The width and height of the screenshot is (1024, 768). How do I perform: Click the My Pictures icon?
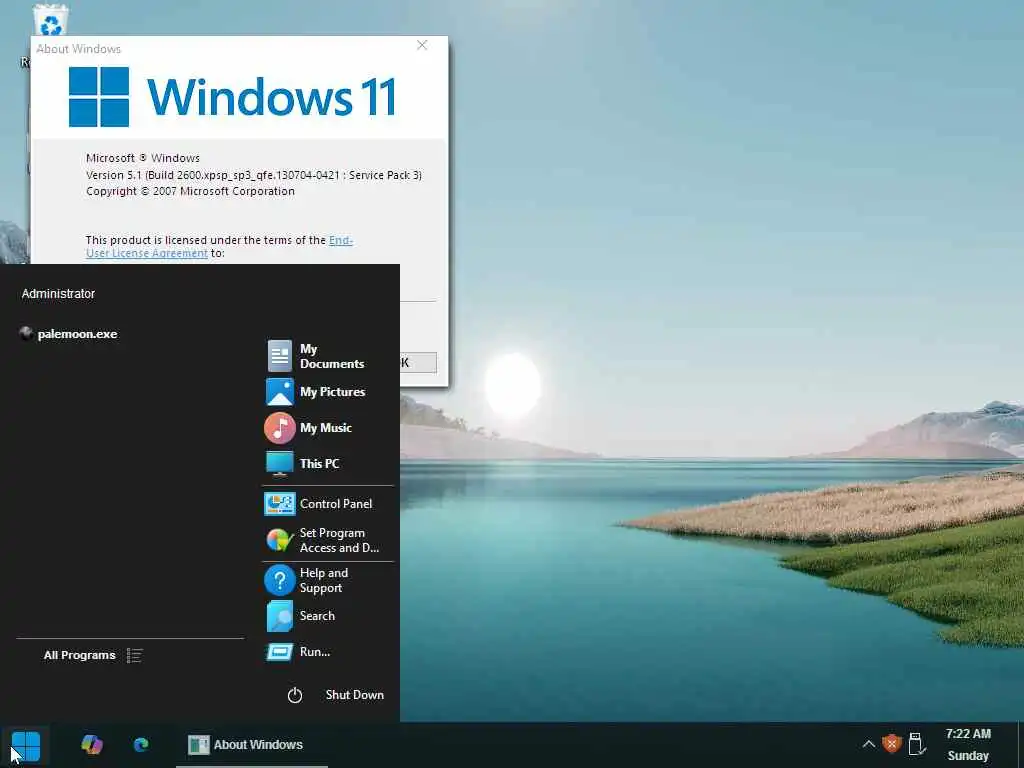[280, 392]
